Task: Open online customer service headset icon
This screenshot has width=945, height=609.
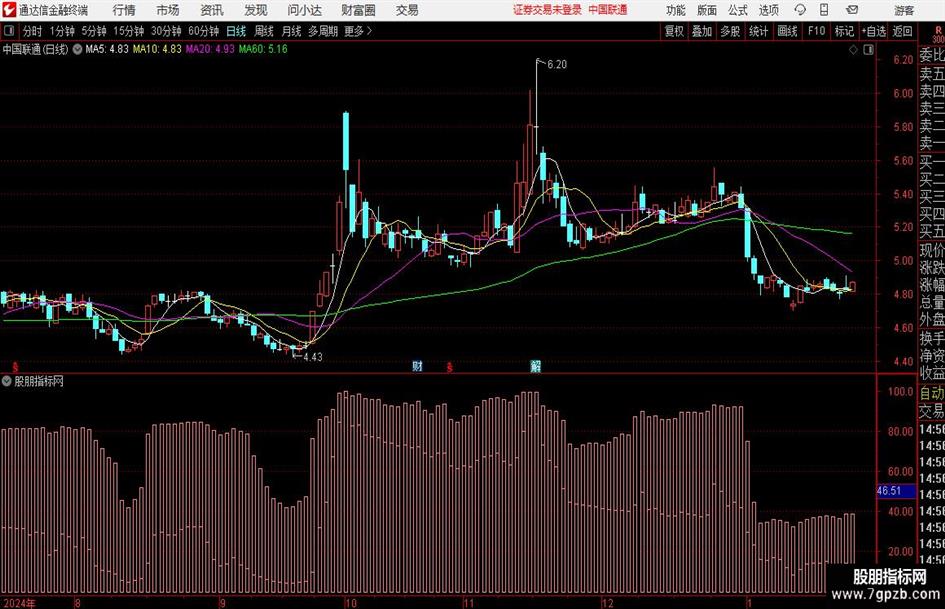Action: 800,10
